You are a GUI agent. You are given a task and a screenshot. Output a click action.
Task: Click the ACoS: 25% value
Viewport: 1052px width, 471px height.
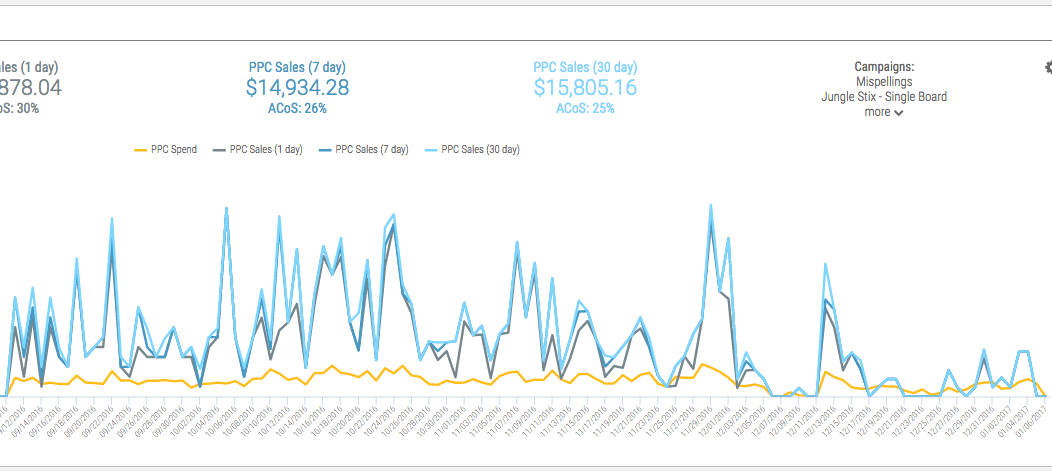tap(585, 108)
